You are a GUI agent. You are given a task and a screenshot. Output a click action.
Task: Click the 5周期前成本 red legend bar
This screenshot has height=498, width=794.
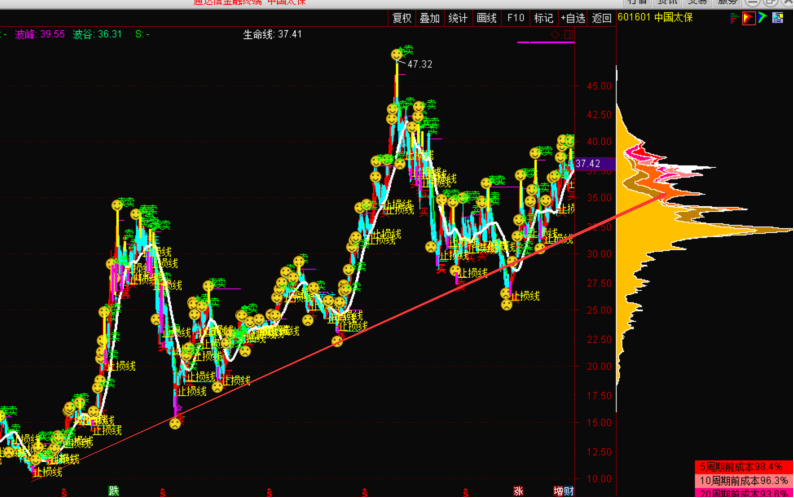[743, 467]
